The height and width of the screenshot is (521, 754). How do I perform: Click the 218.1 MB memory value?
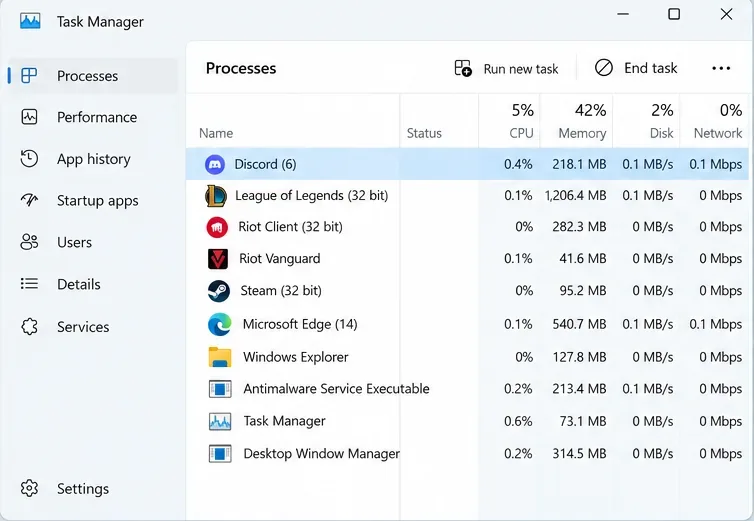(x=579, y=165)
